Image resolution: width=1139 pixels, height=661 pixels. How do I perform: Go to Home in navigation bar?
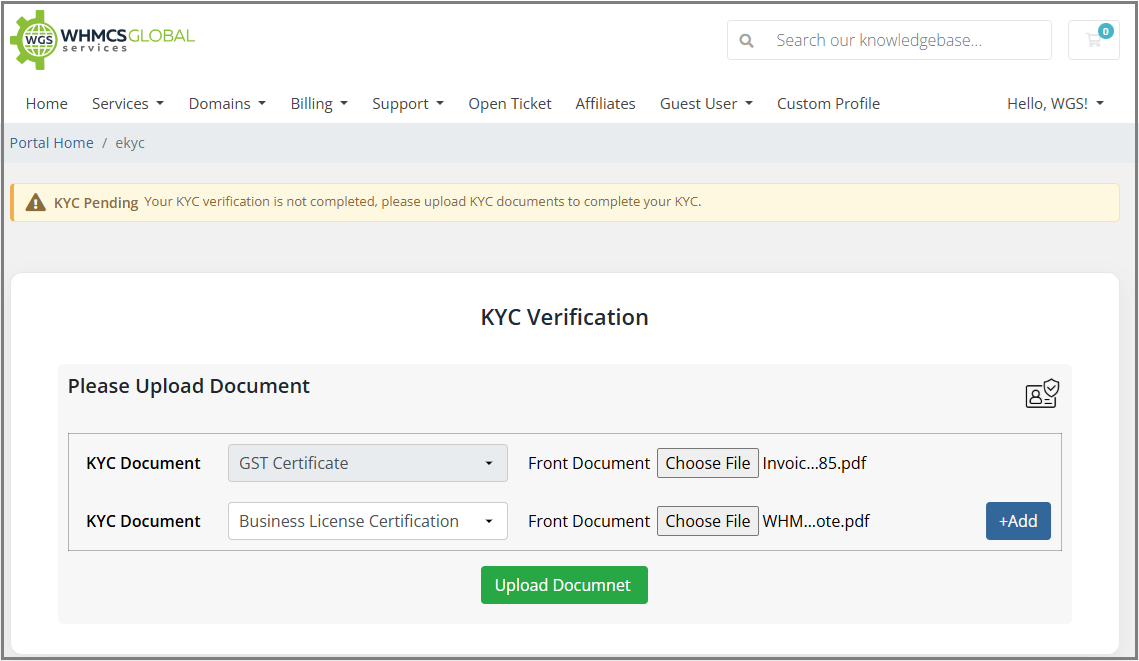tap(47, 104)
